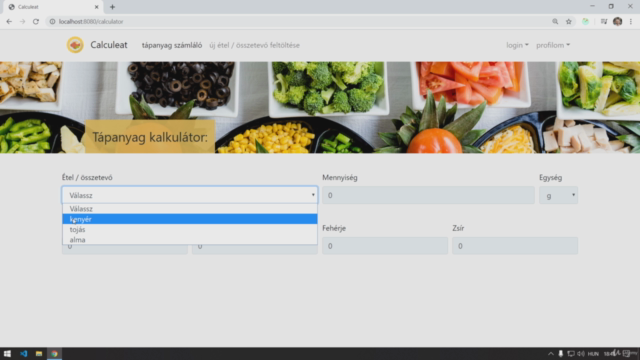Click the Zsír value field
640x360 pixels.
pos(515,246)
